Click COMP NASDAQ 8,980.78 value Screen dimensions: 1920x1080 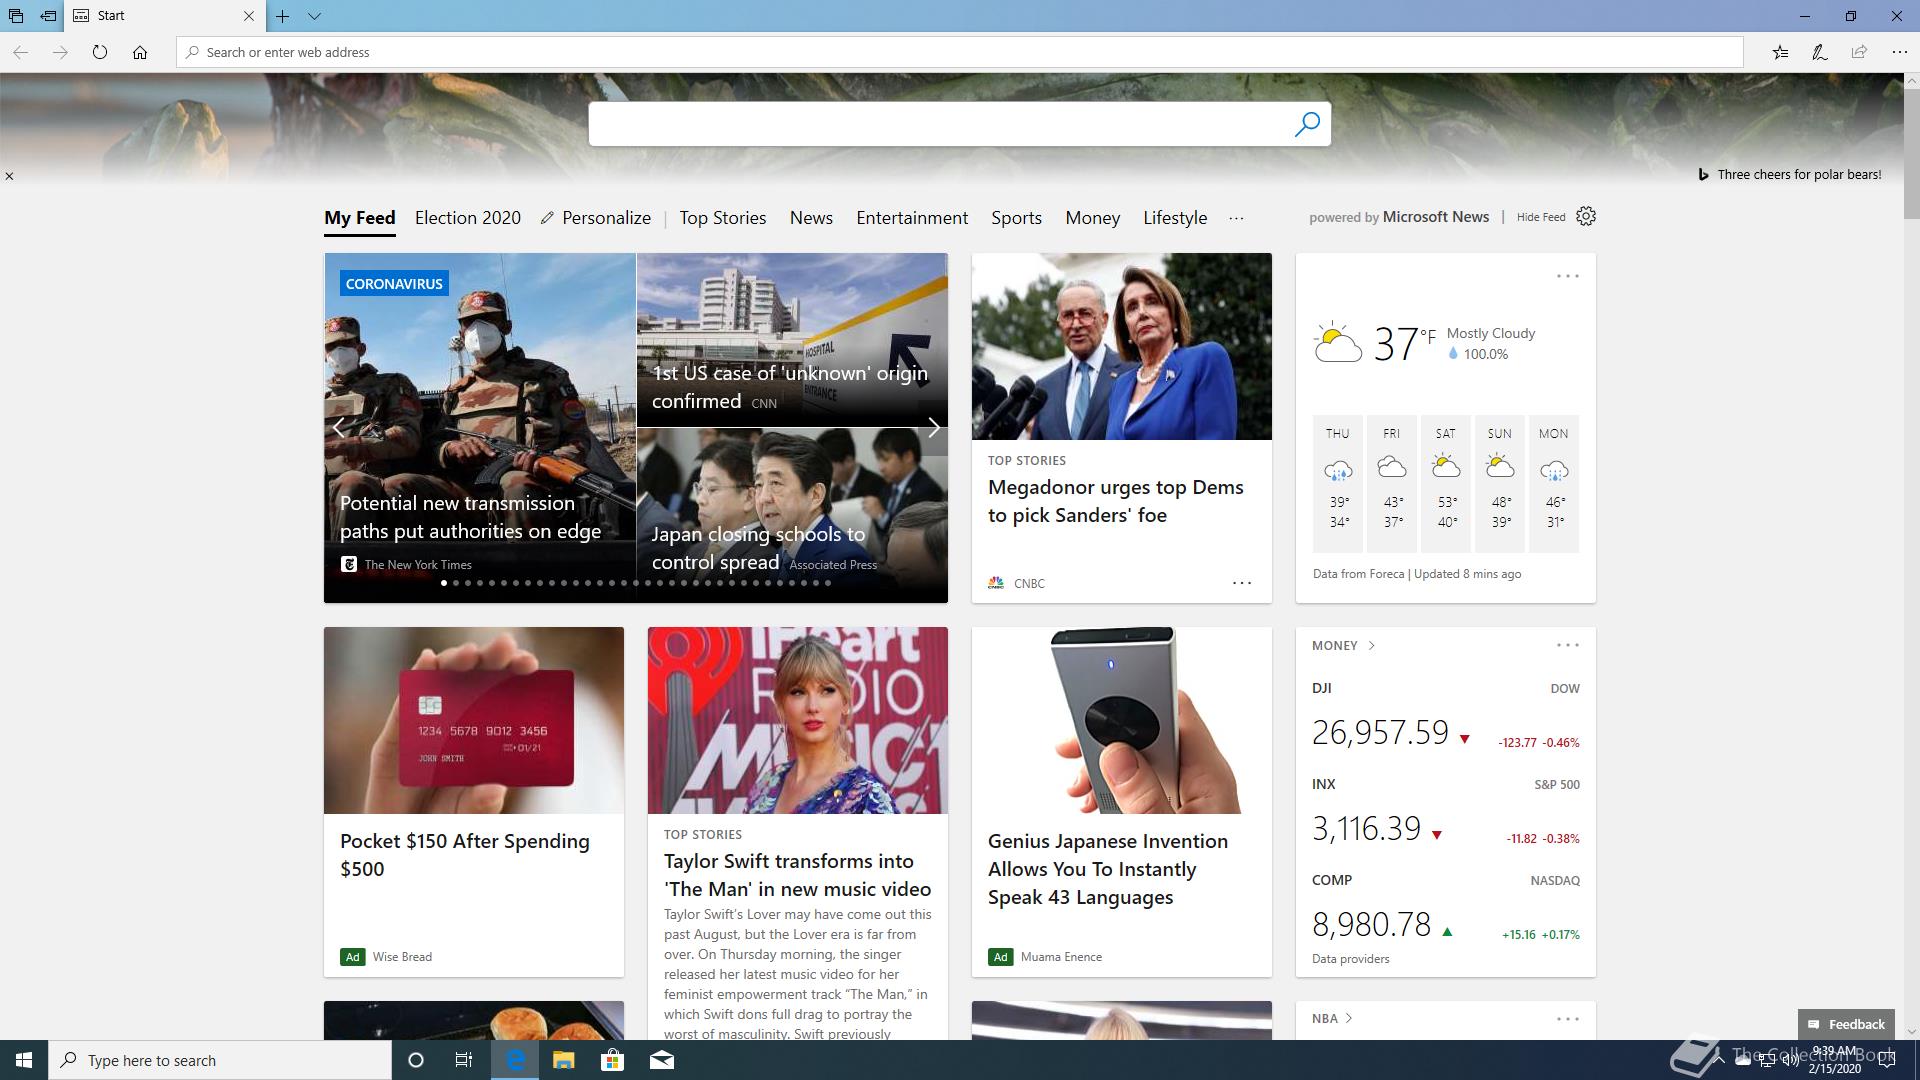1371,925
